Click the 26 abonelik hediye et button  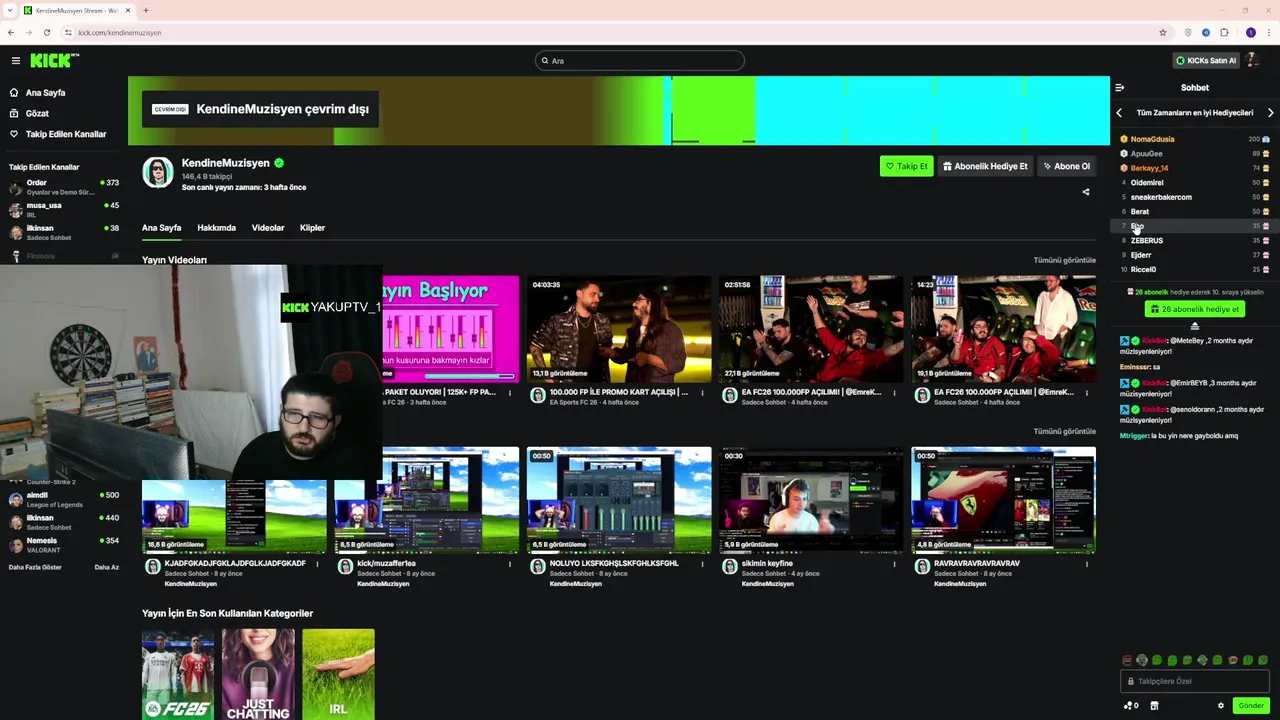point(1195,309)
